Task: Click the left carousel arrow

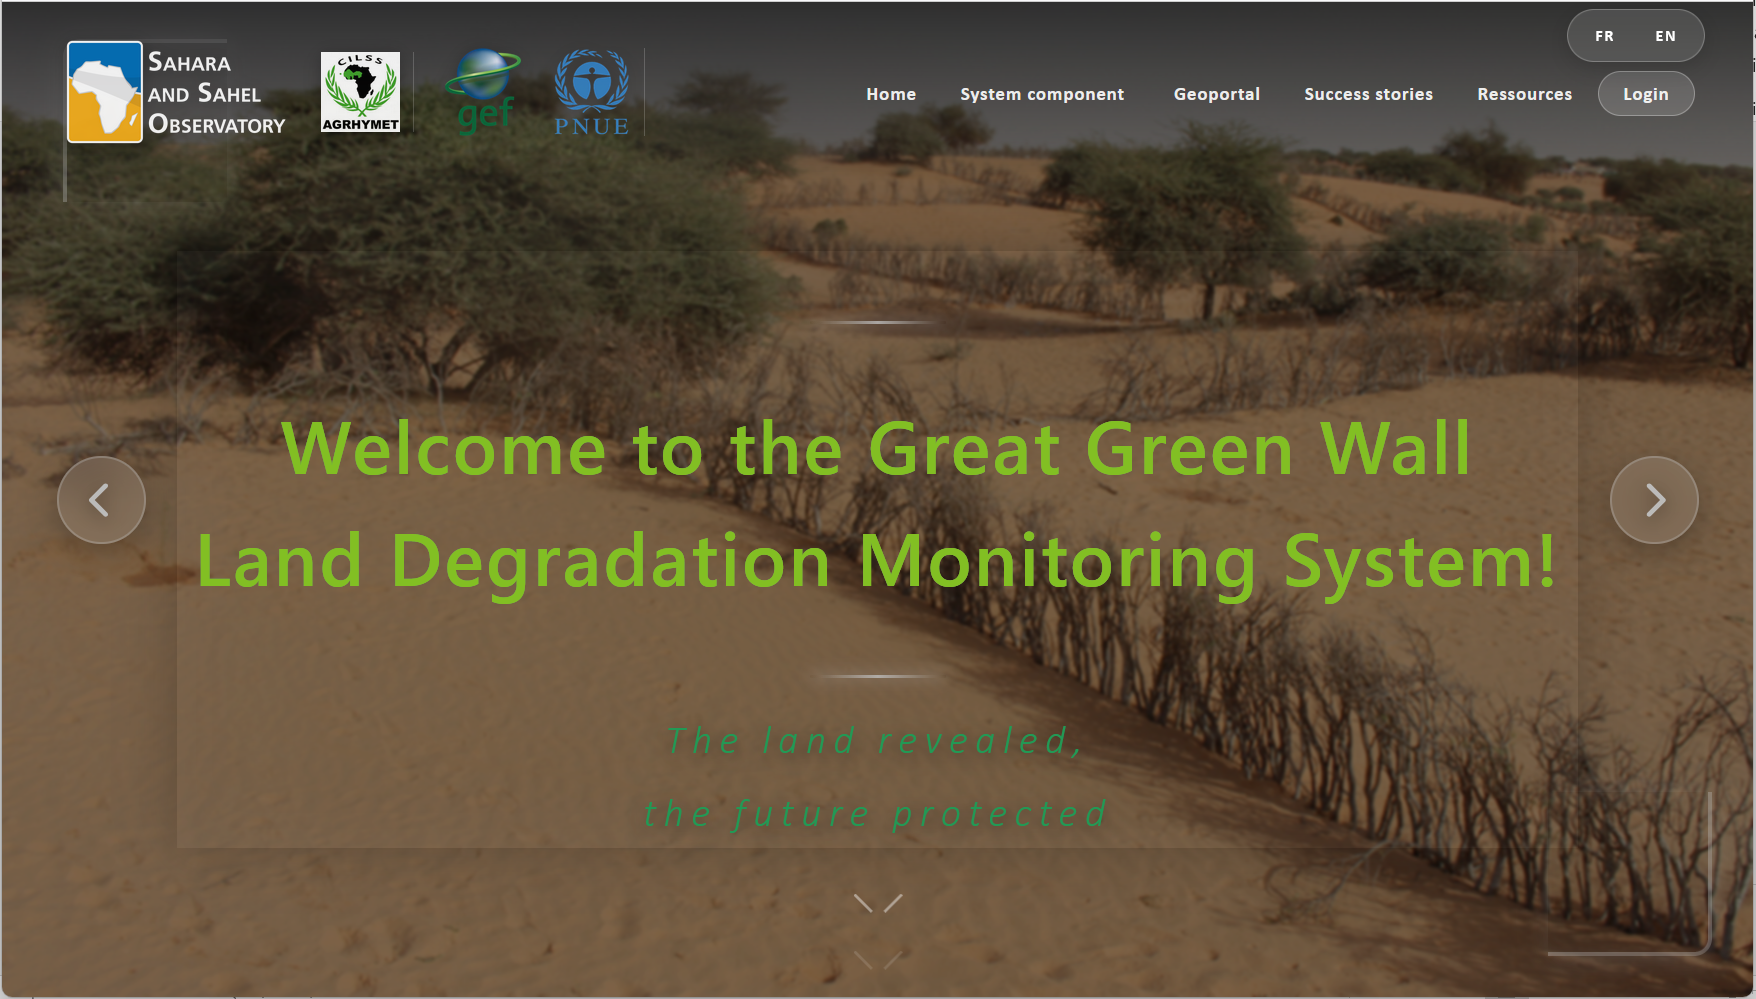Action: (101, 499)
